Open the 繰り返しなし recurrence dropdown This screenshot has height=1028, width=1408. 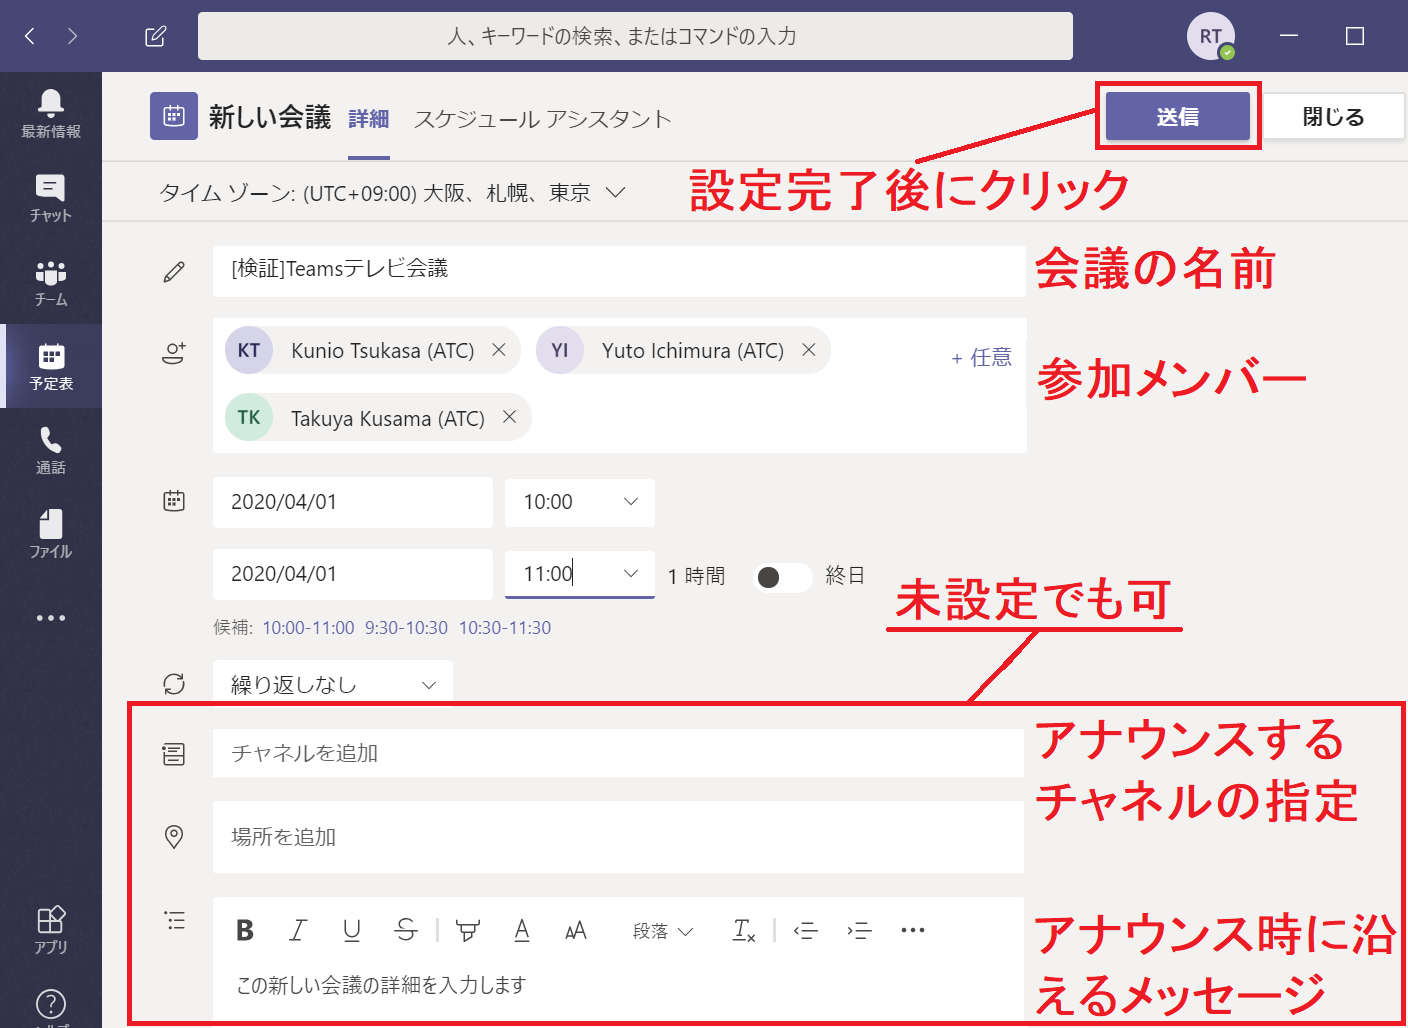(x=333, y=684)
